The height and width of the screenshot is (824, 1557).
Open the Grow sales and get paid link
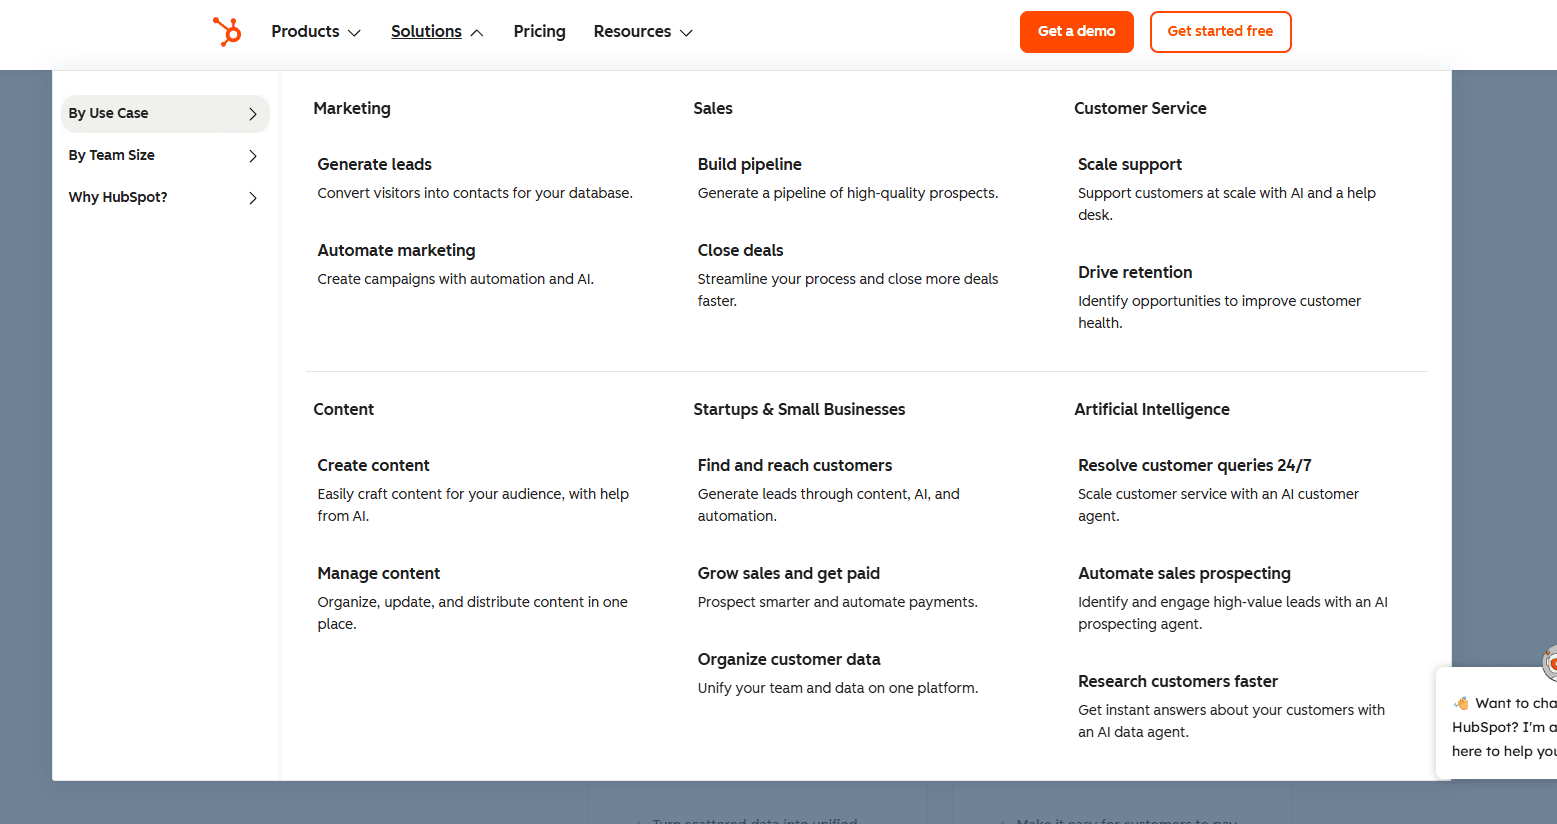[x=788, y=573]
